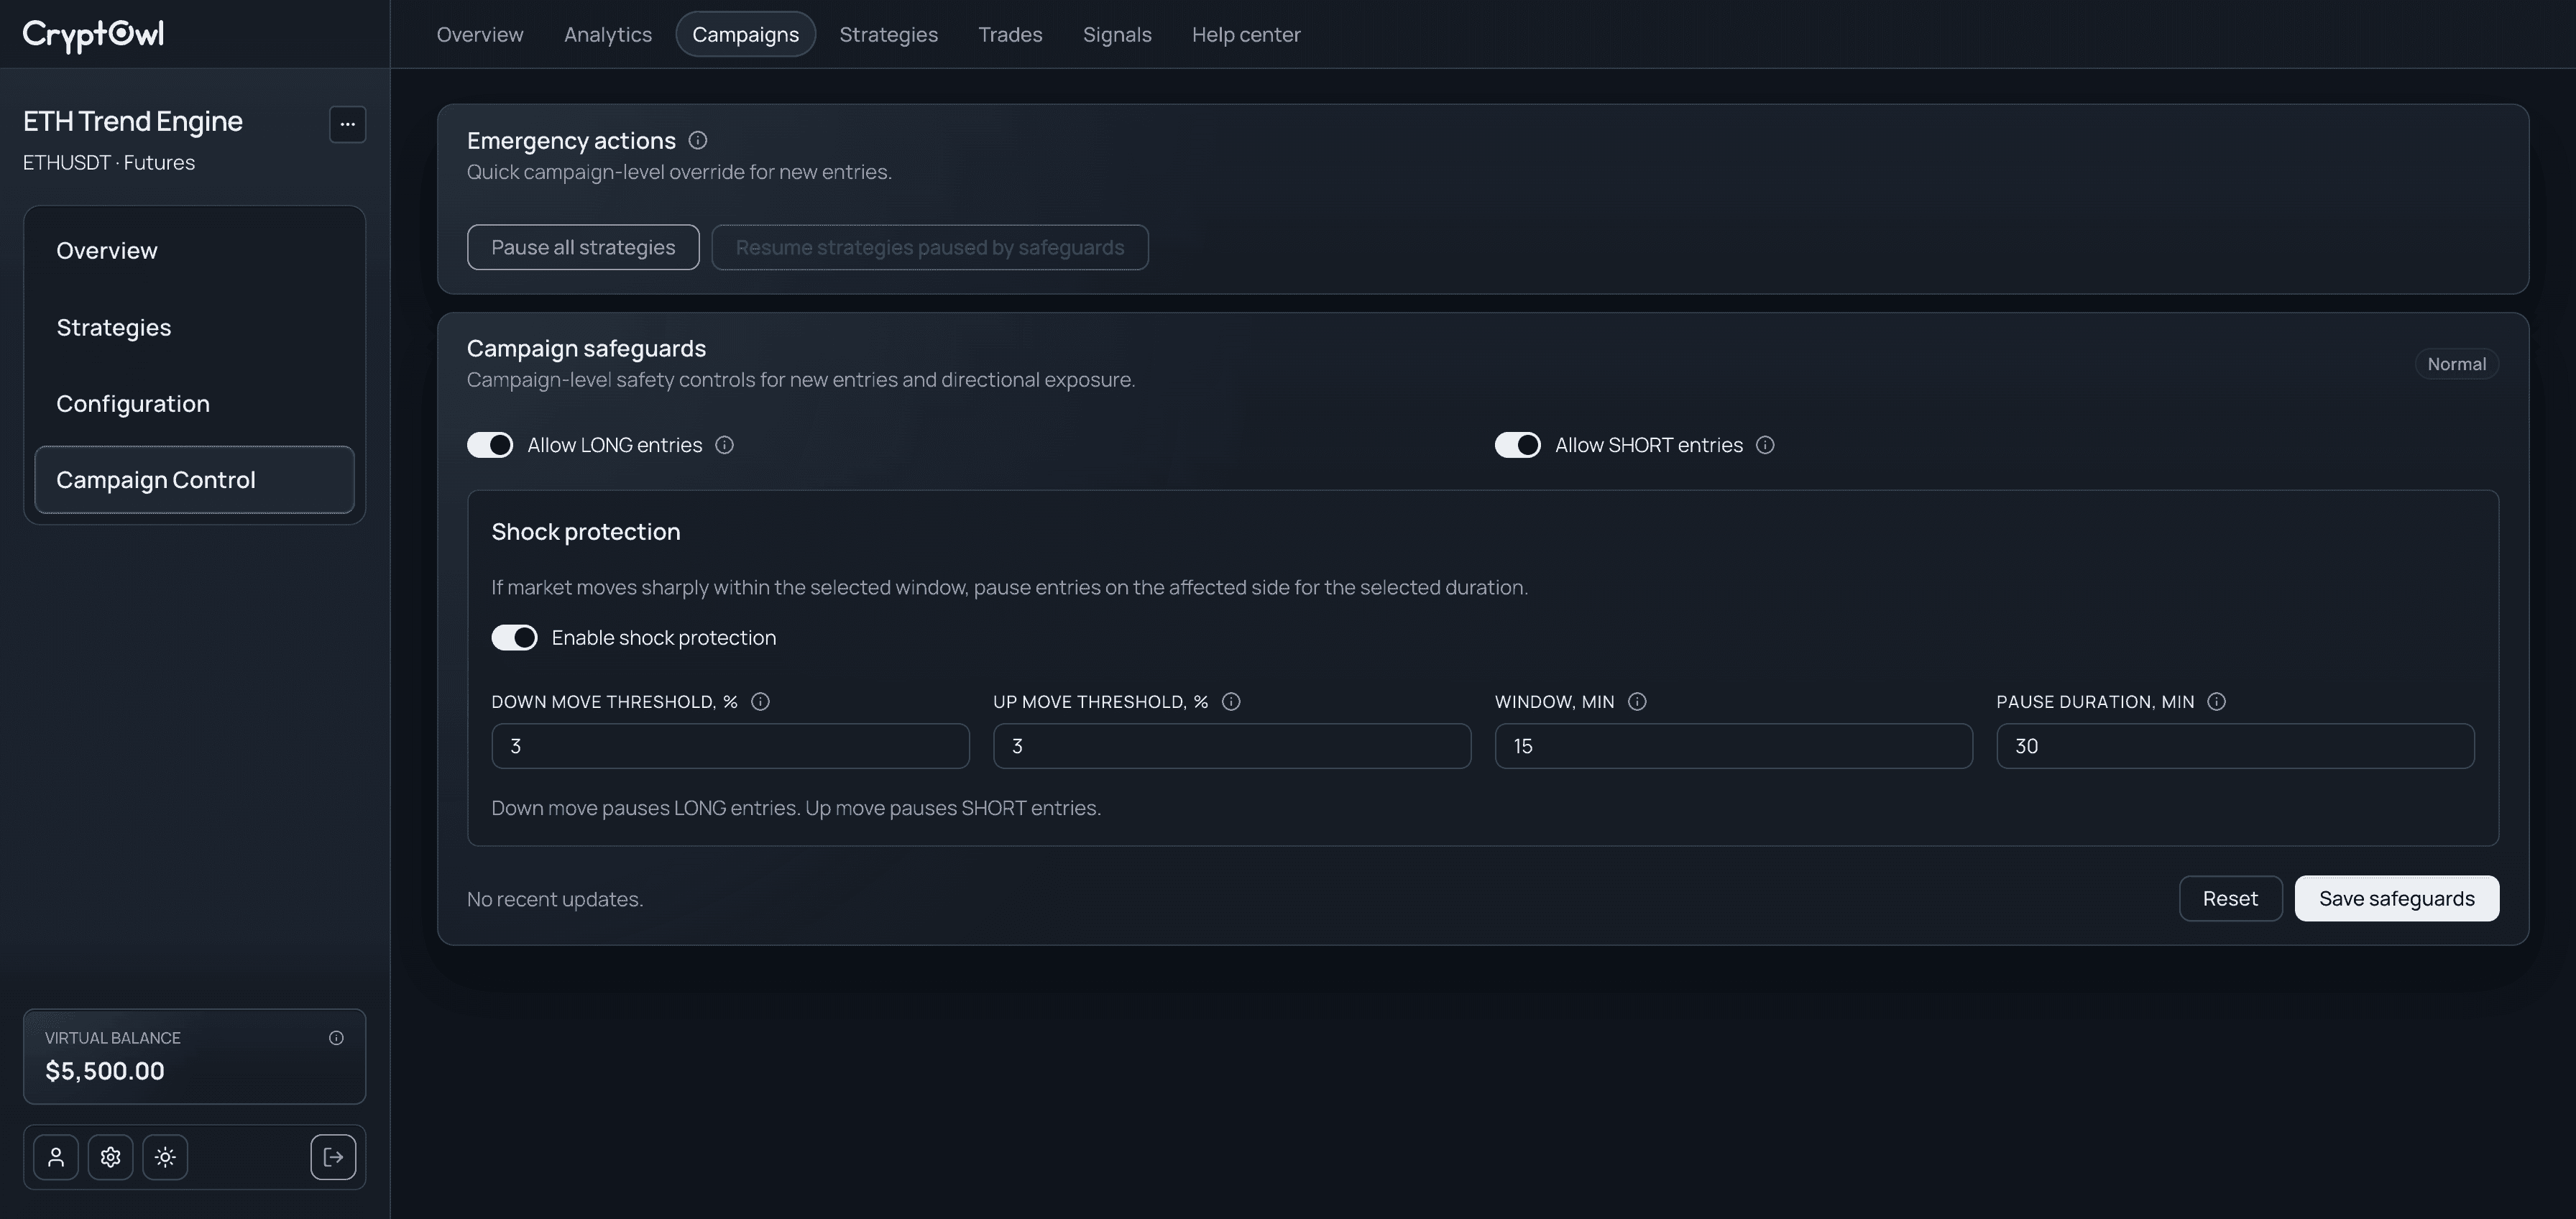
Task: Click the Up move threshold input field
Action: point(1232,746)
